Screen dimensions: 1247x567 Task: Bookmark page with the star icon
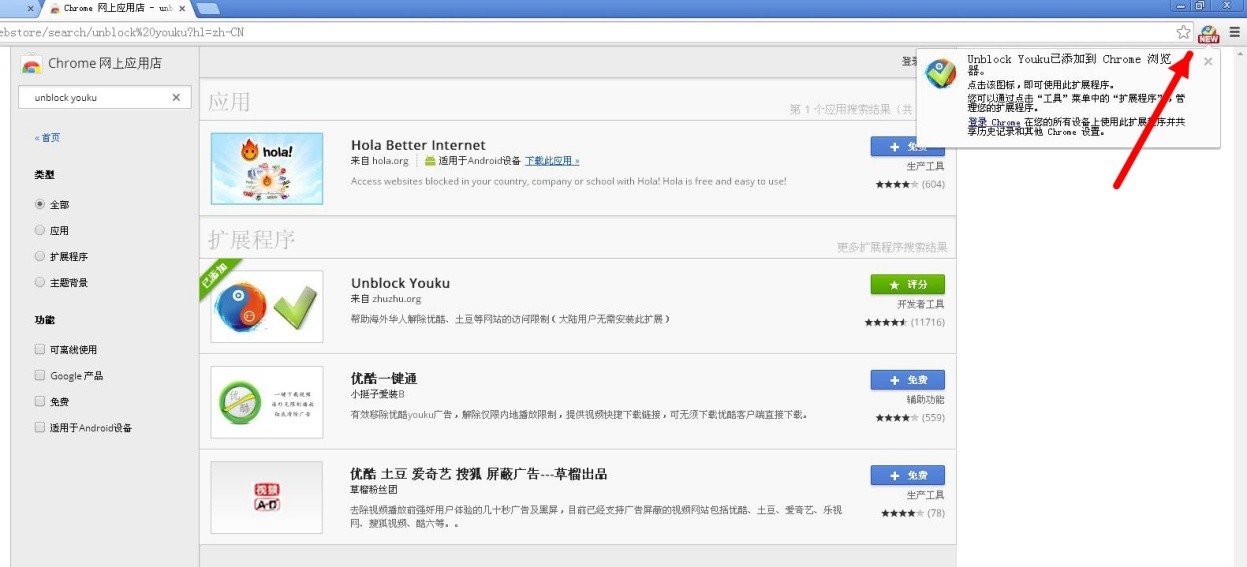click(1183, 32)
